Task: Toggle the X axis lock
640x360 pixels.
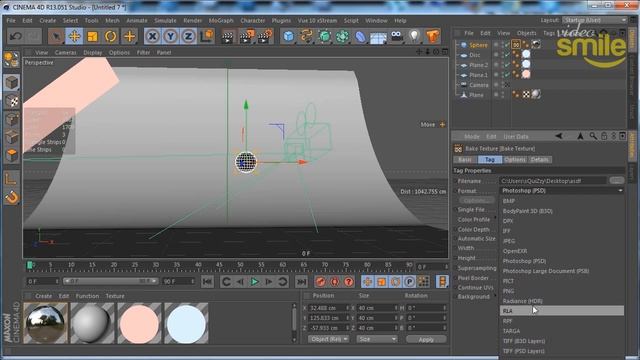Action: point(152,36)
